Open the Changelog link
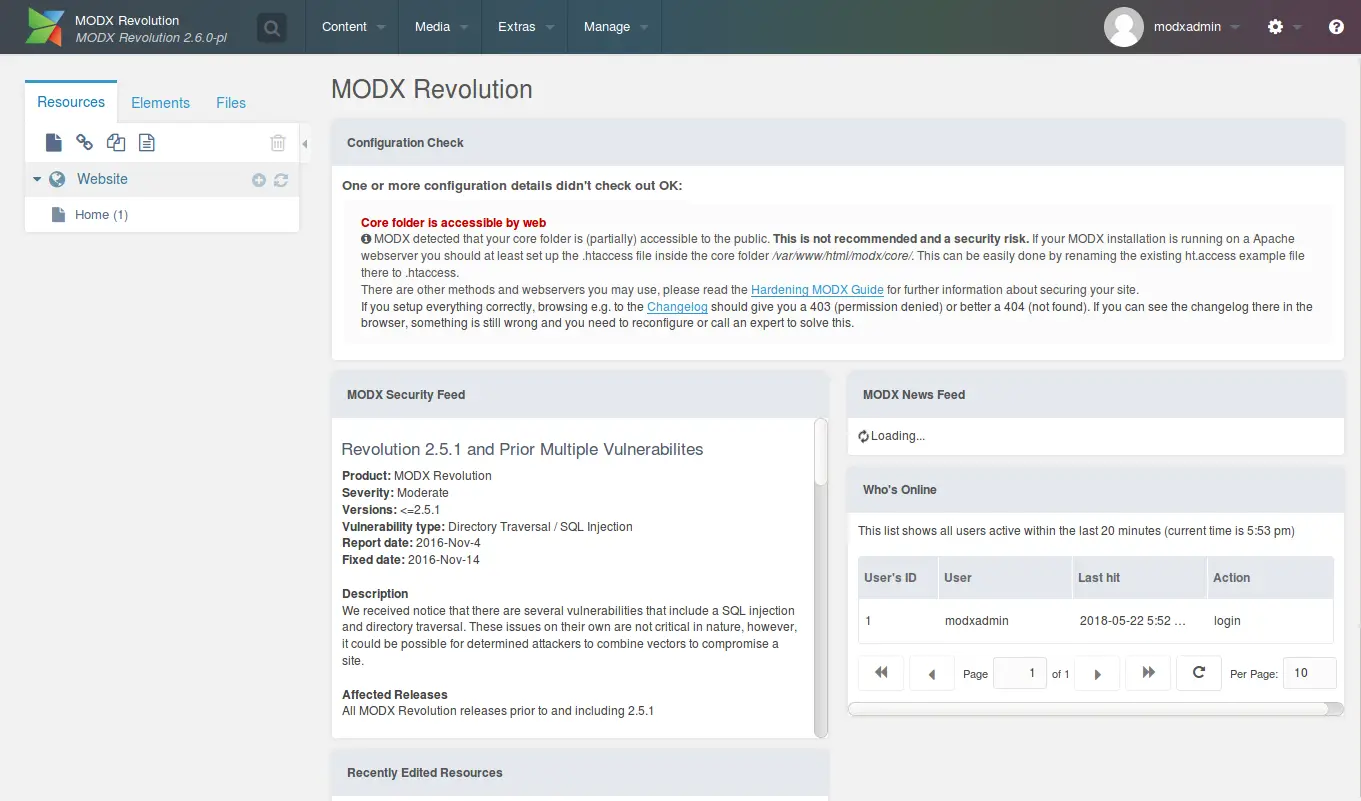The height and width of the screenshot is (801, 1361). (x=675, y=307)
